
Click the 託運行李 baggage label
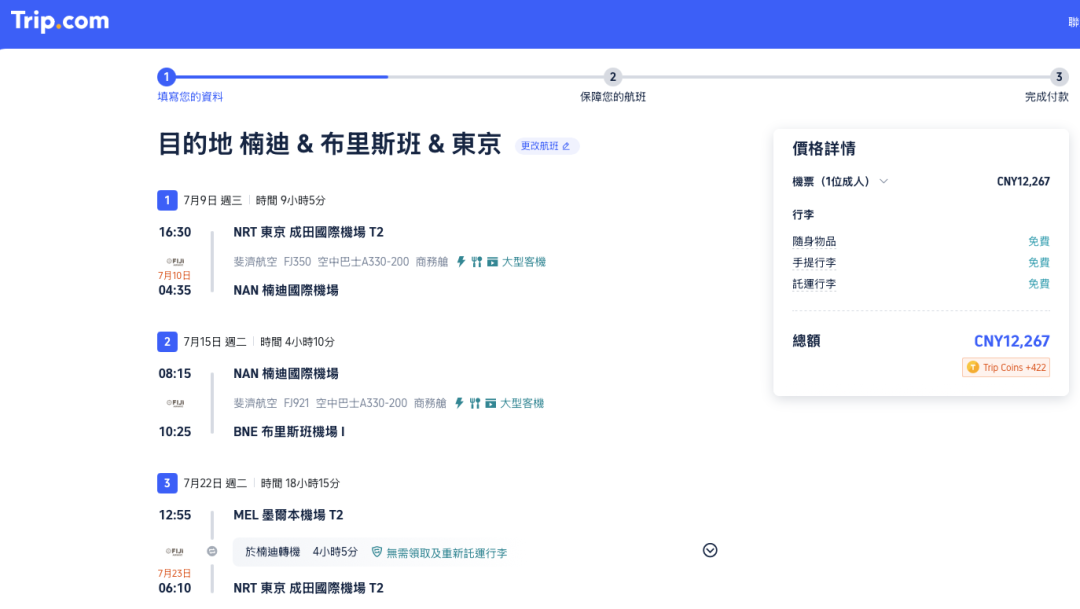click(x=814, y=284)
